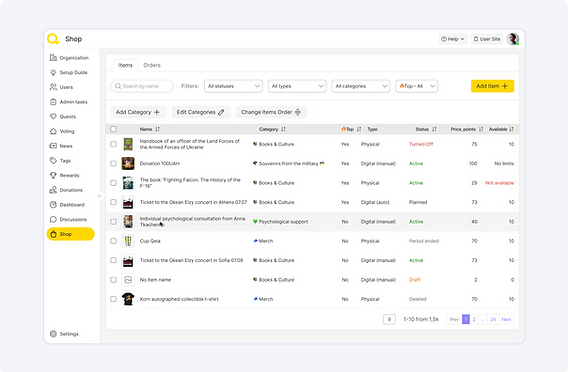Screen dimensions: 568x372
Task: Click 'Psychological support' category text
Action: [x=283, y=222]
